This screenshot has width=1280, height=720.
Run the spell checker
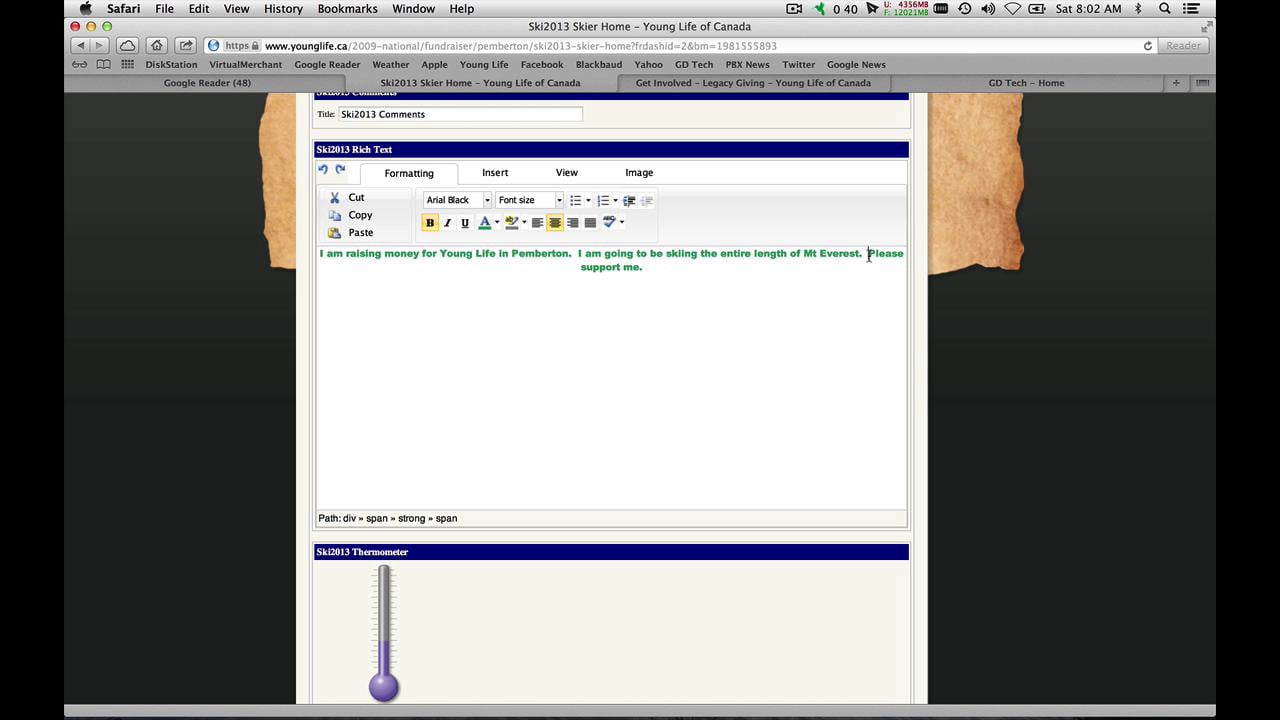pyautogui.click(x=608, y=223)
